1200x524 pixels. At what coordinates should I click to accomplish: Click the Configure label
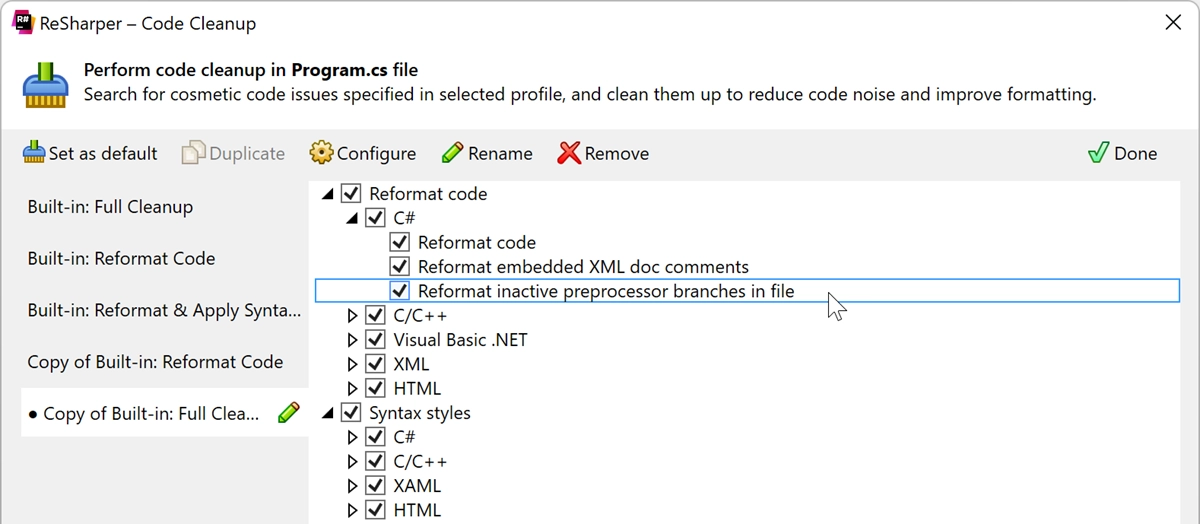[x=376, y=153]
